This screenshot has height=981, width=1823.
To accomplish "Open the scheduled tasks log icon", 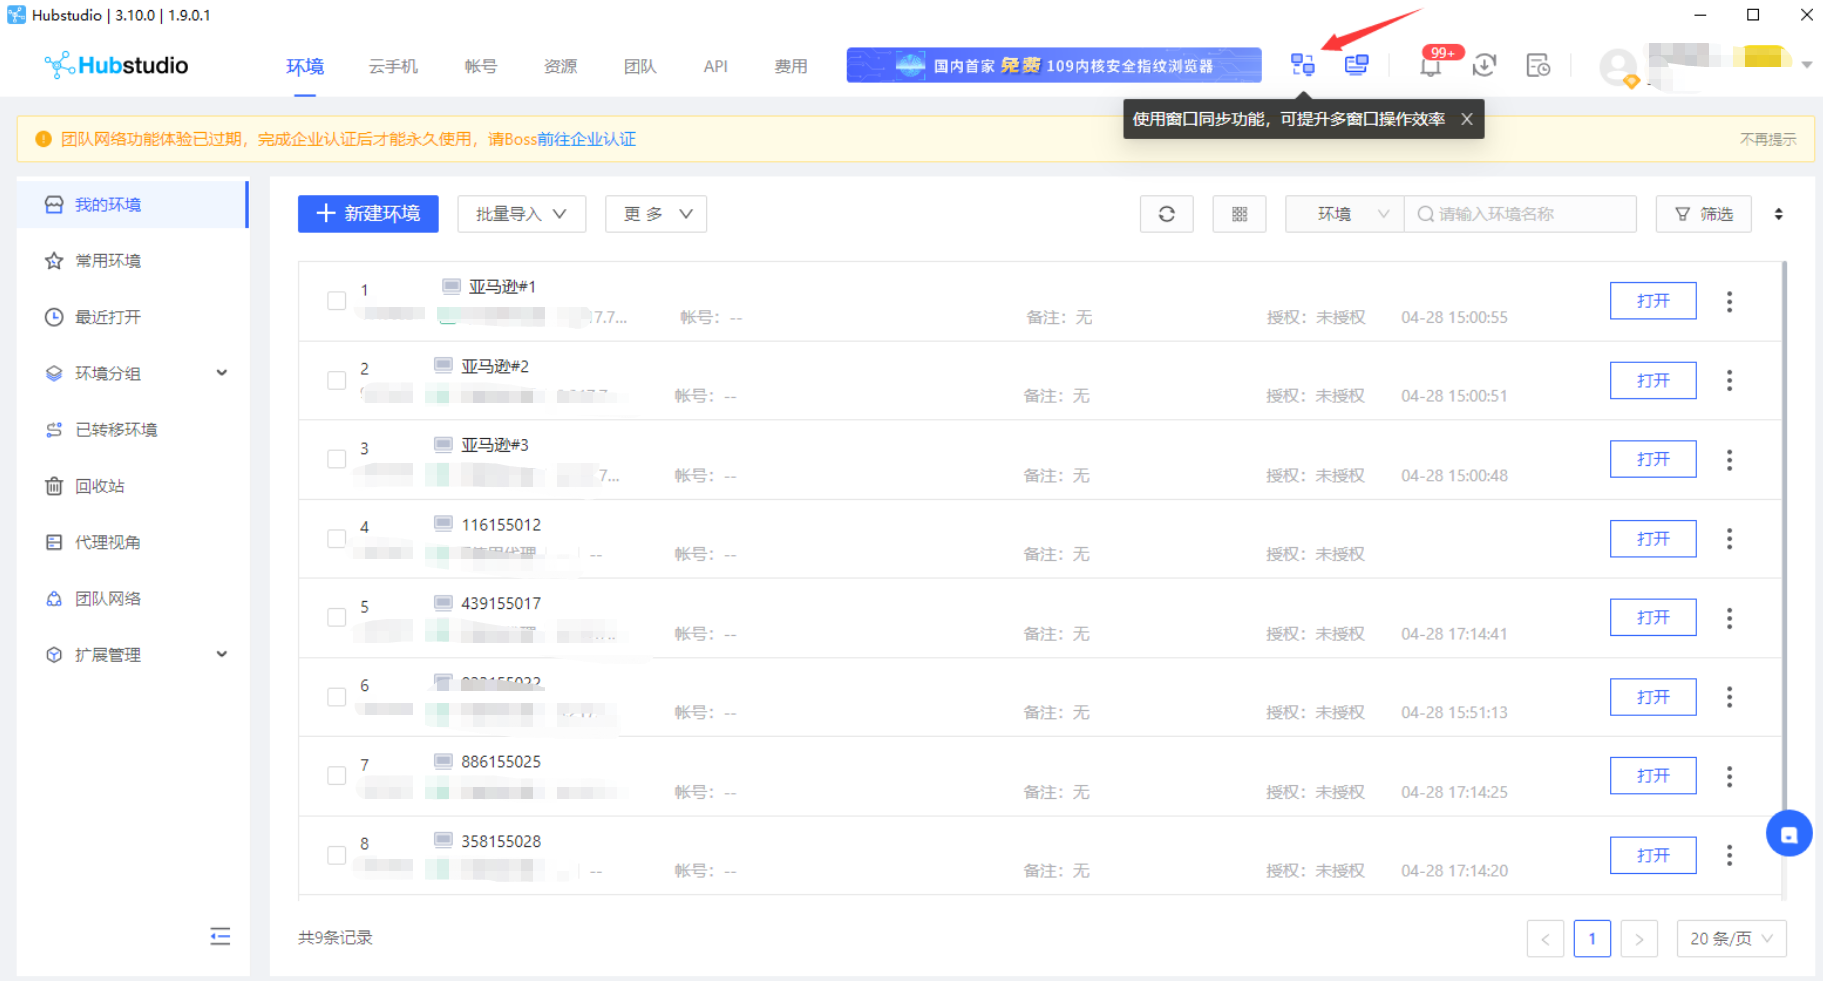I will click(x=1538, y=65).
